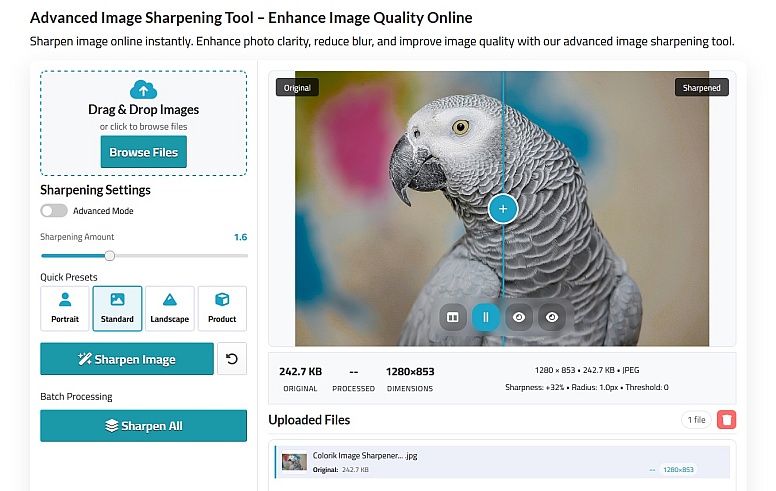Select the Landscape quick preset
Screen dimensions: 776x491
coord(170,308)
